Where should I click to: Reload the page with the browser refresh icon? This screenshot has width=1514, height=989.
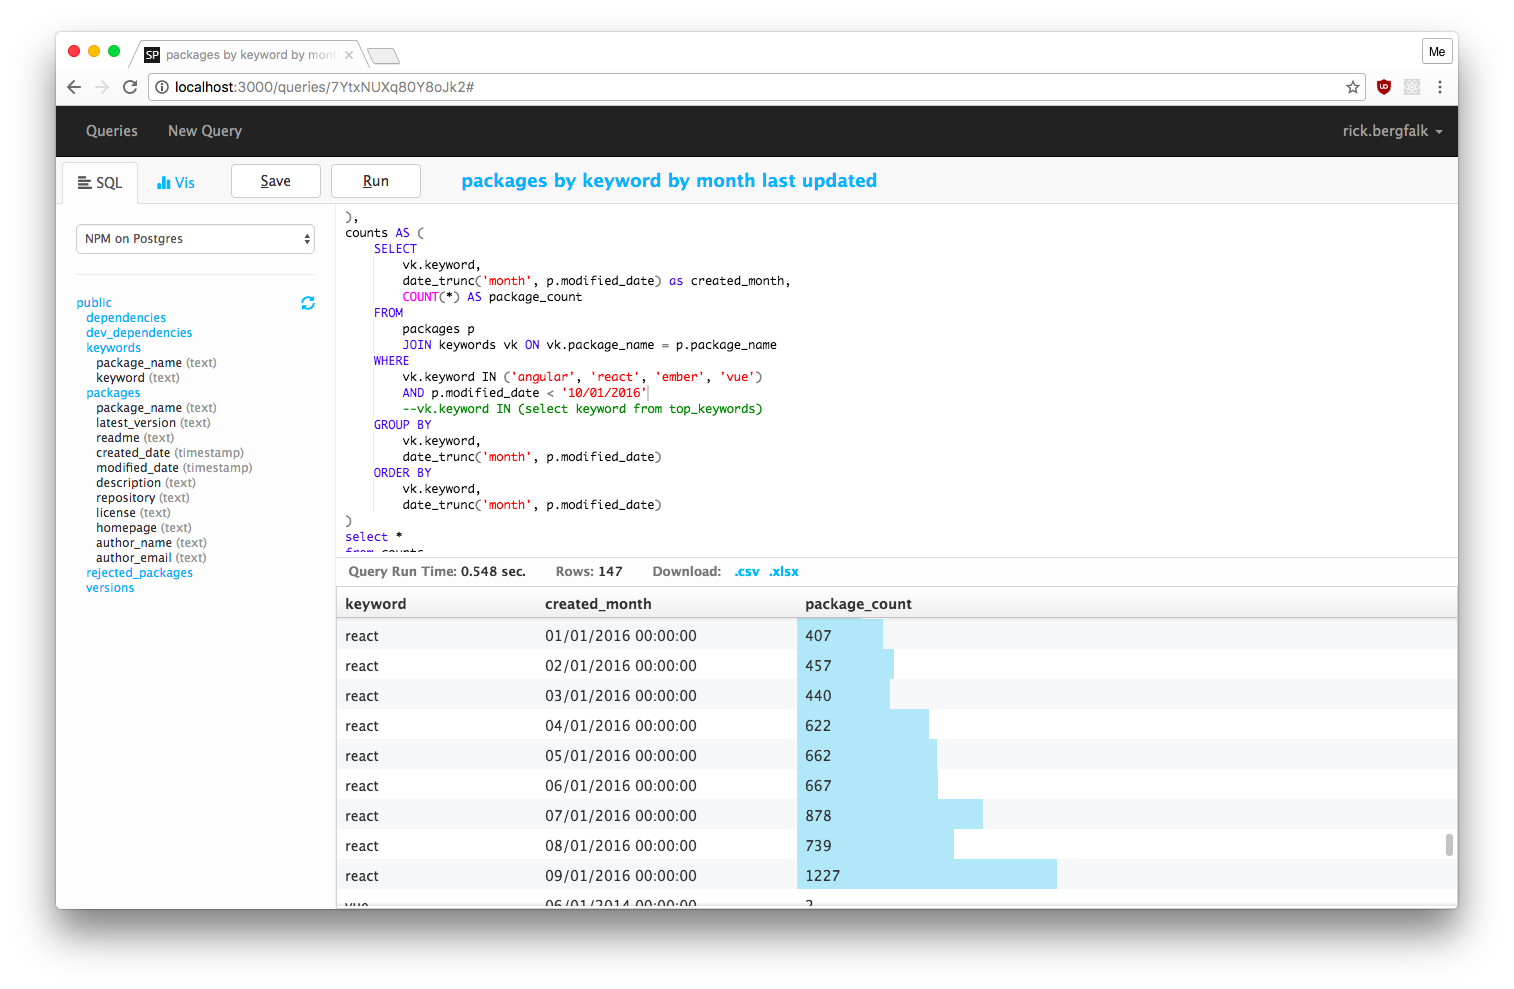130,87
